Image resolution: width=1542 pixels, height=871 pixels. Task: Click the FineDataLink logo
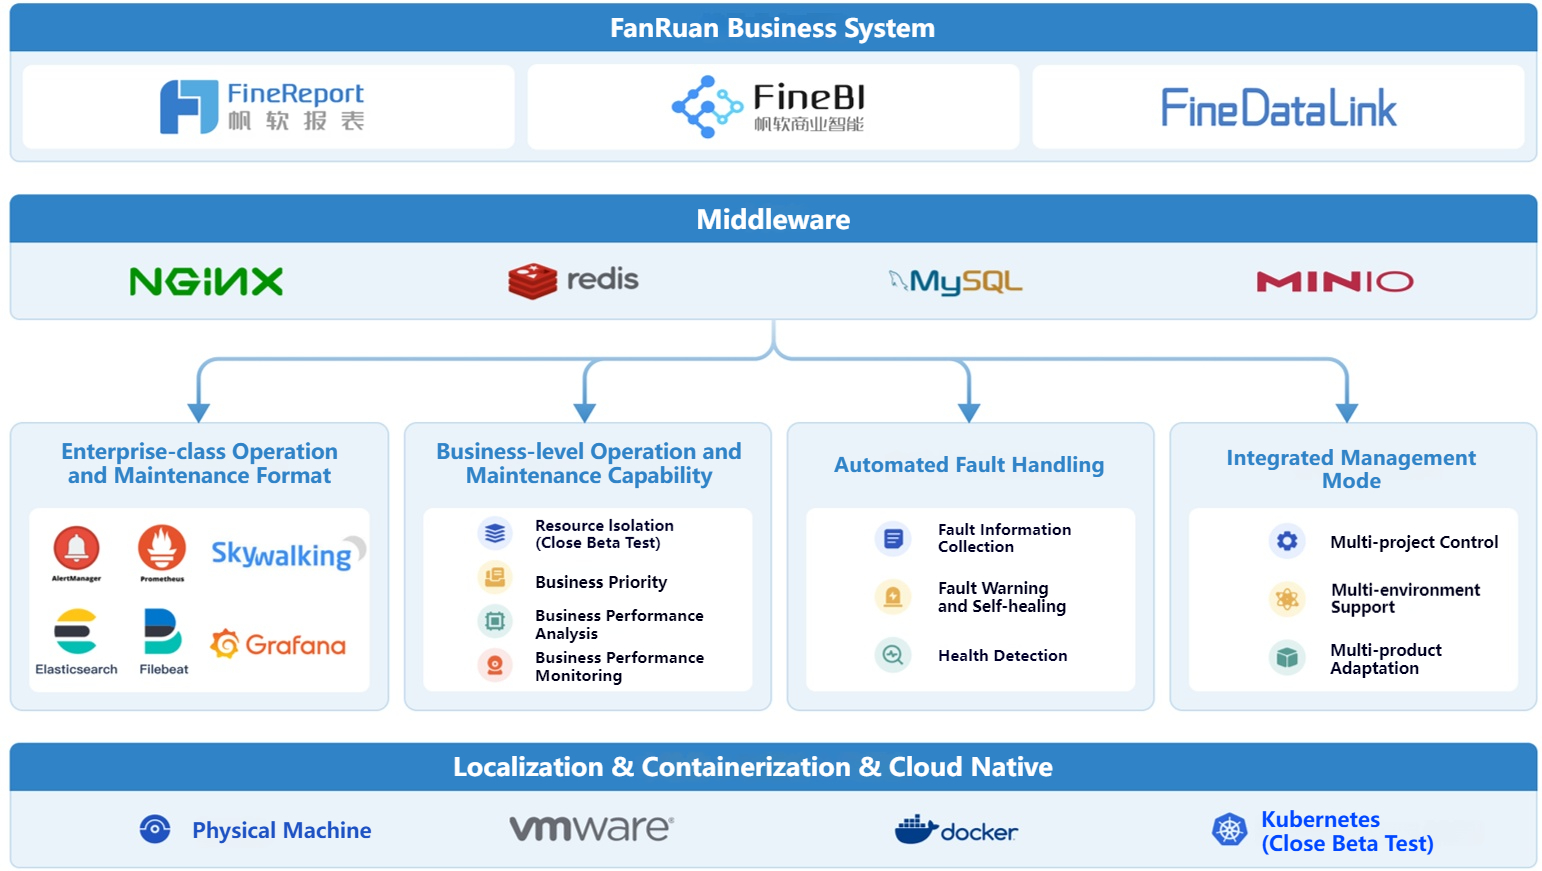click(1278, 108)
